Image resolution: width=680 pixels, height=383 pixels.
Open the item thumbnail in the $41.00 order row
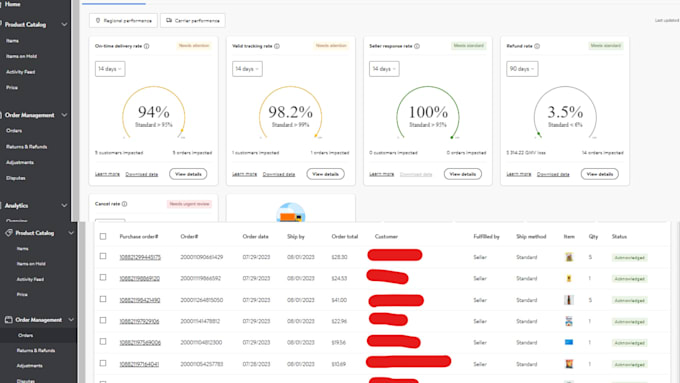pyautogui.click(x=569, y=300)
